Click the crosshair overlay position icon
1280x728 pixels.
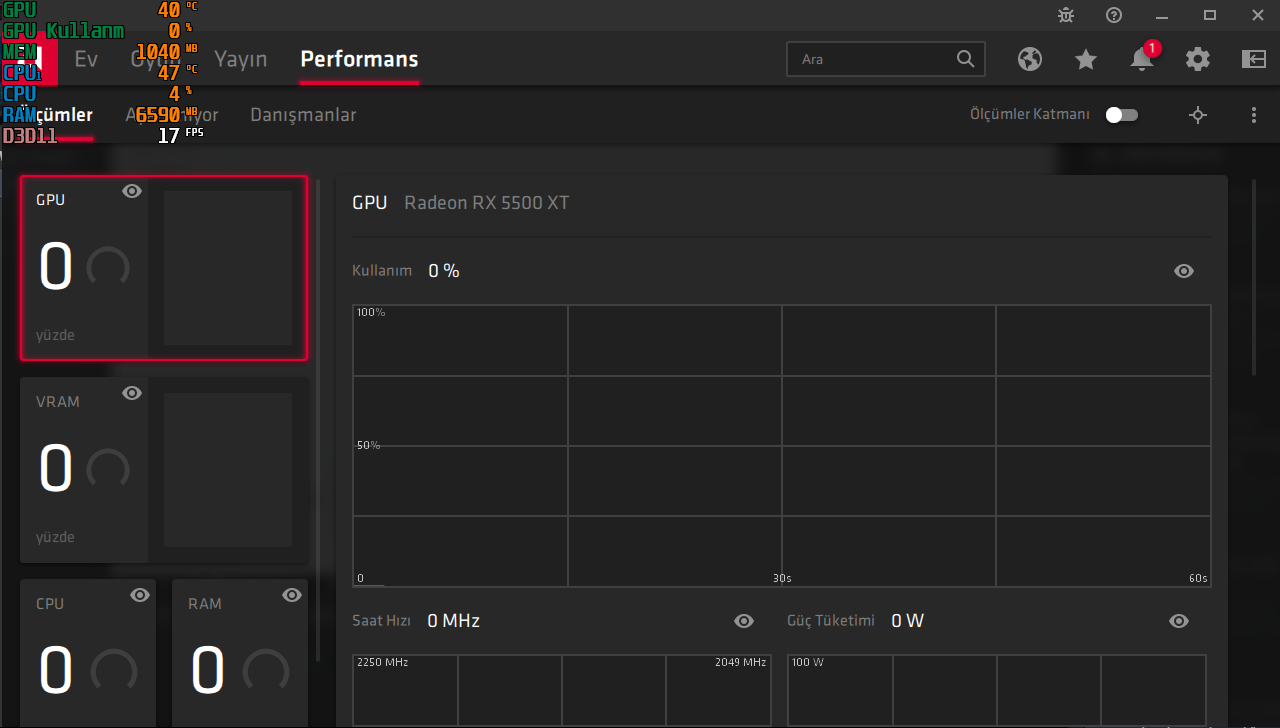tap(1198, 115)
